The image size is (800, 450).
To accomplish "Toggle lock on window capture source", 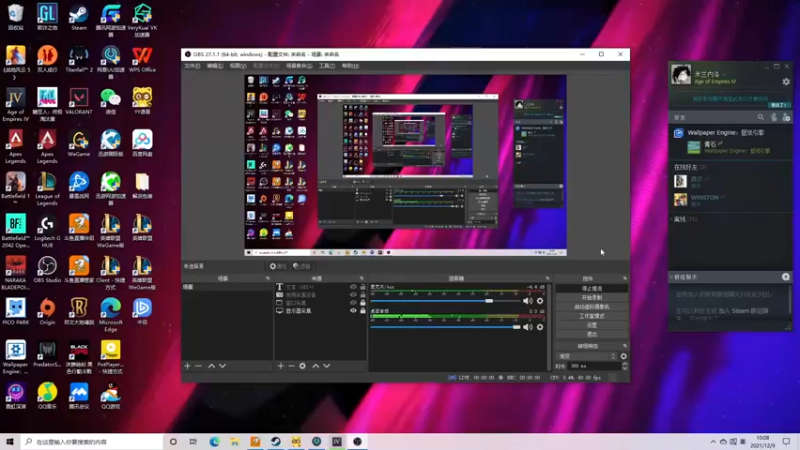I will tap(363, 303).
